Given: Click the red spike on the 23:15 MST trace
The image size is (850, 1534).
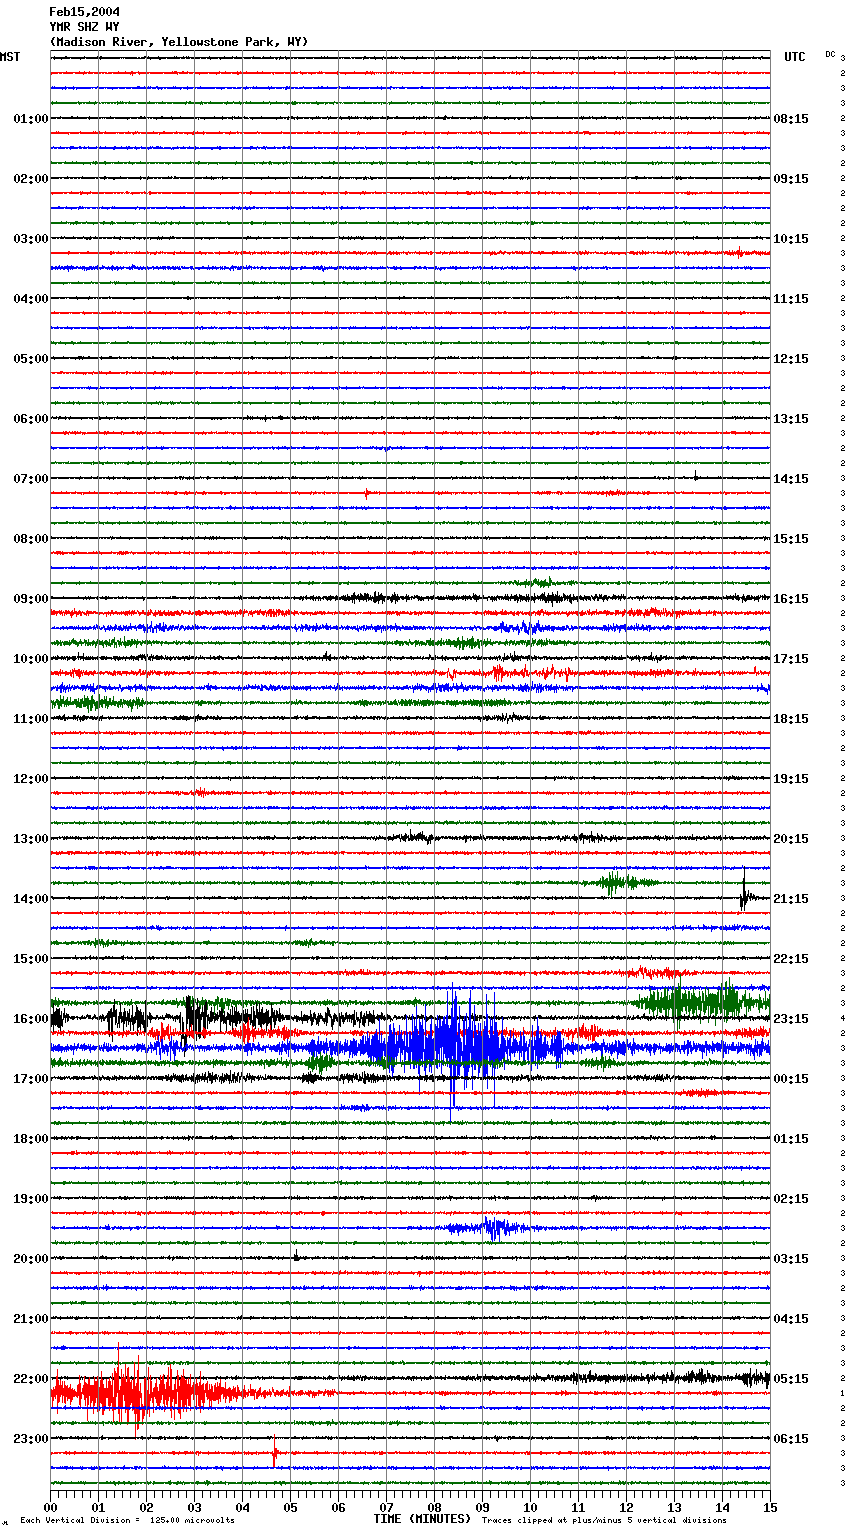Looking at the screenshot, I should coord(275,1451).
